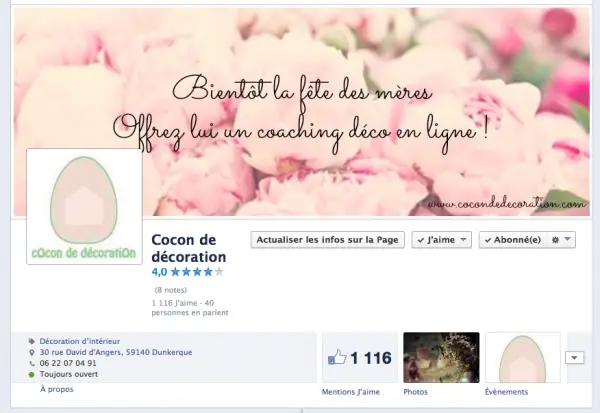The image size is (600, 413).
Task: Click the location pin icon beside address
Action: (x=31, y=352)
